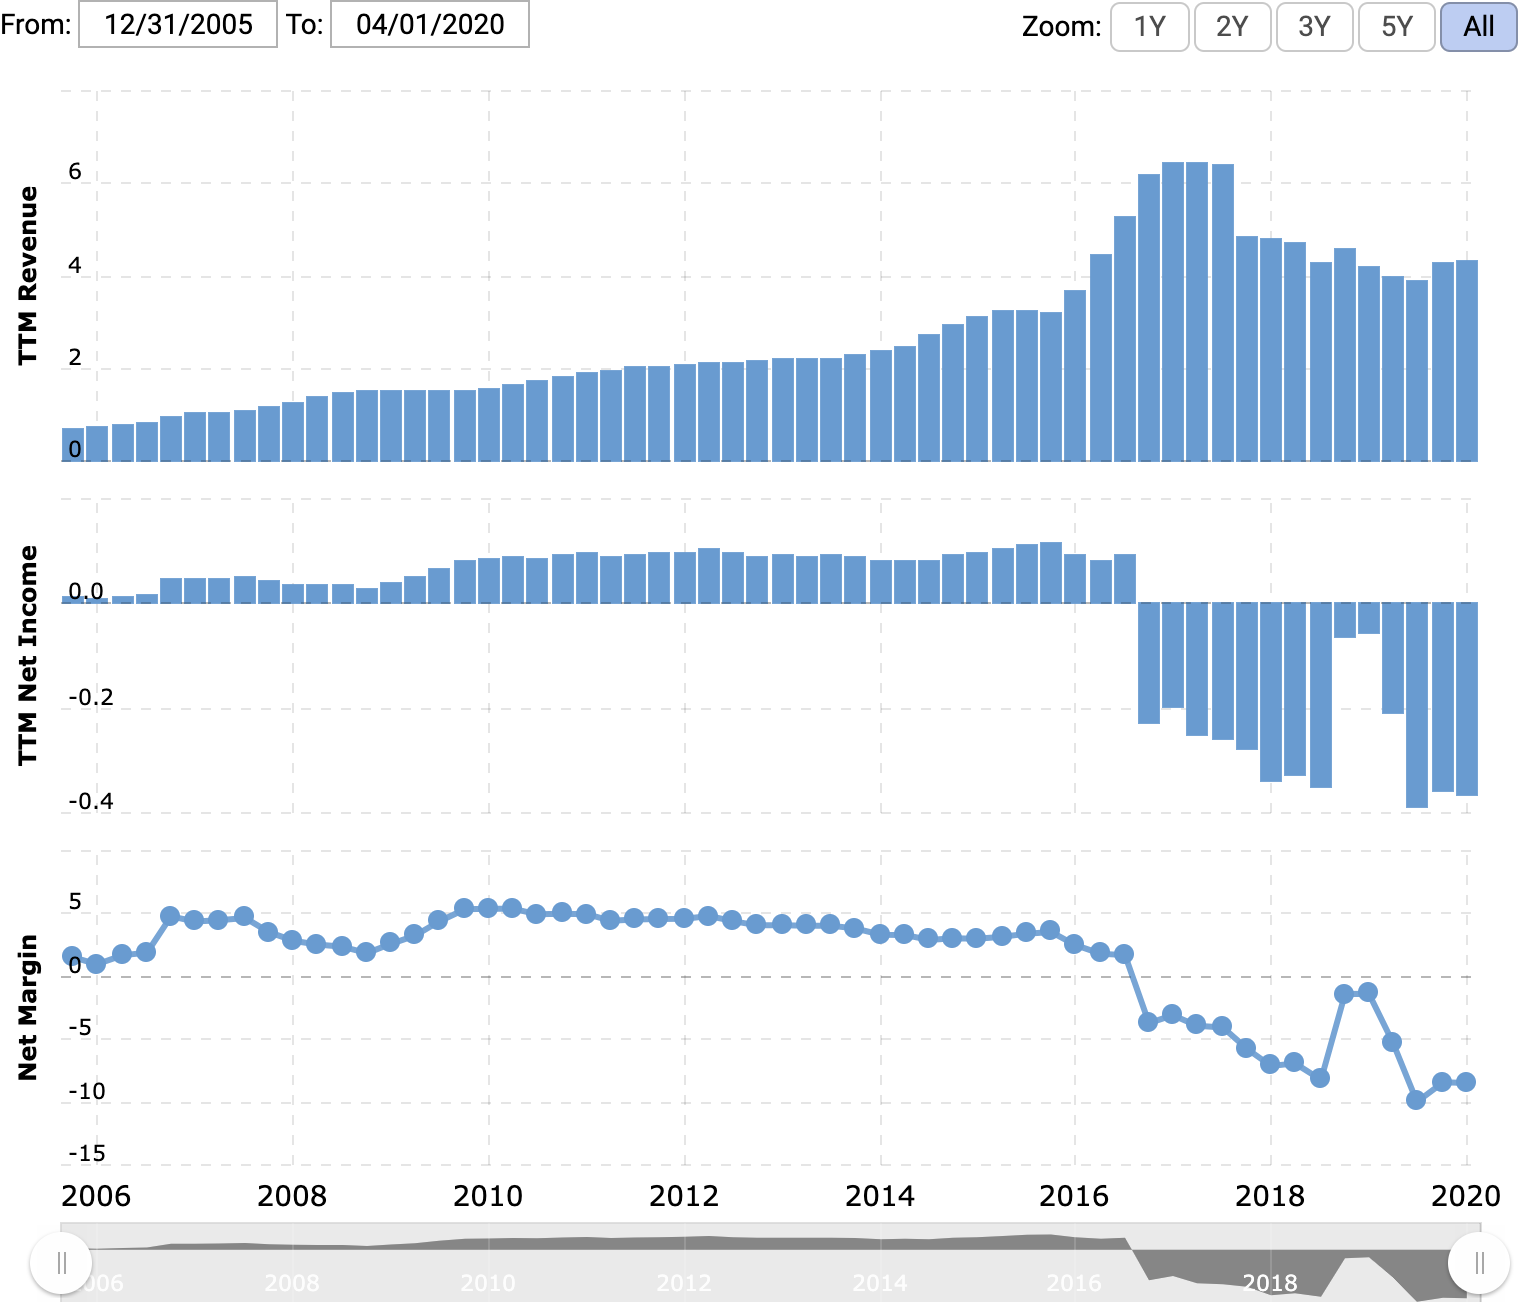Click the right navigator range handle

point(1479,1263)
